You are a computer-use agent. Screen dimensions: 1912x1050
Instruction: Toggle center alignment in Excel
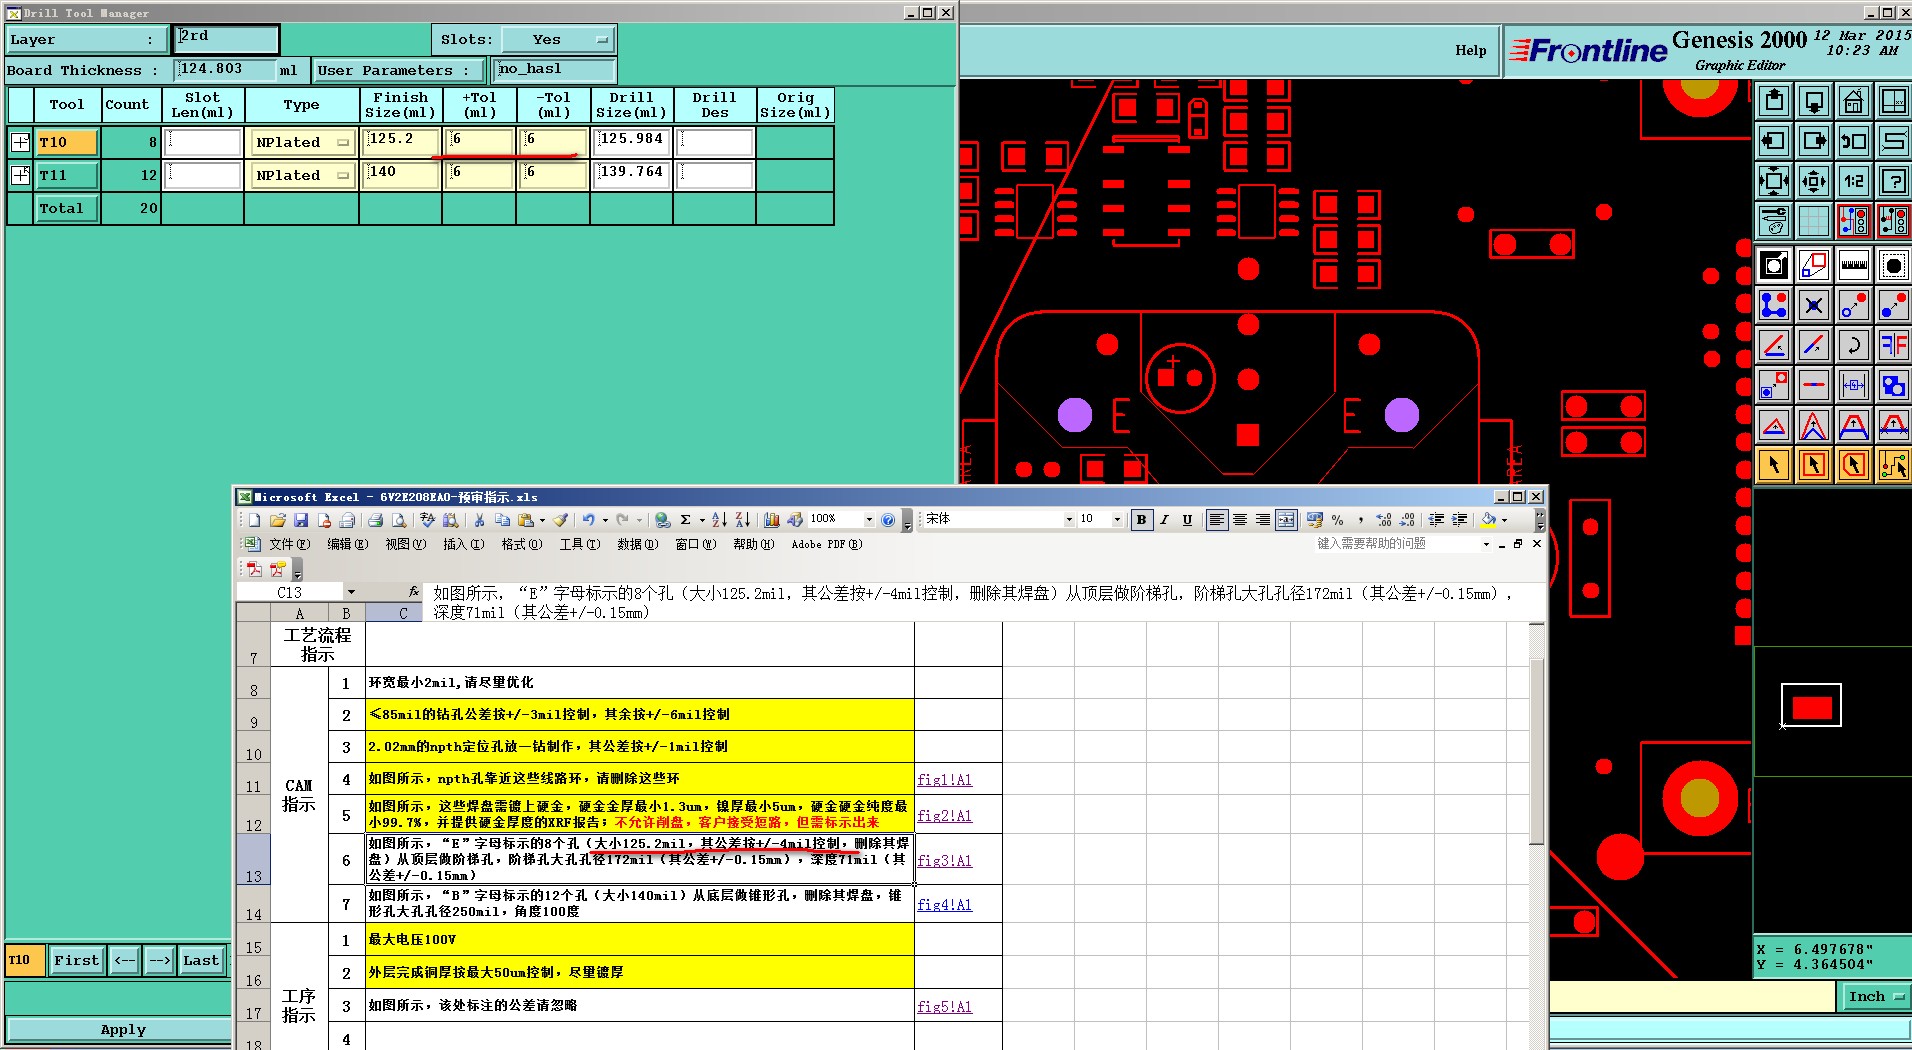coord(1240,520)
